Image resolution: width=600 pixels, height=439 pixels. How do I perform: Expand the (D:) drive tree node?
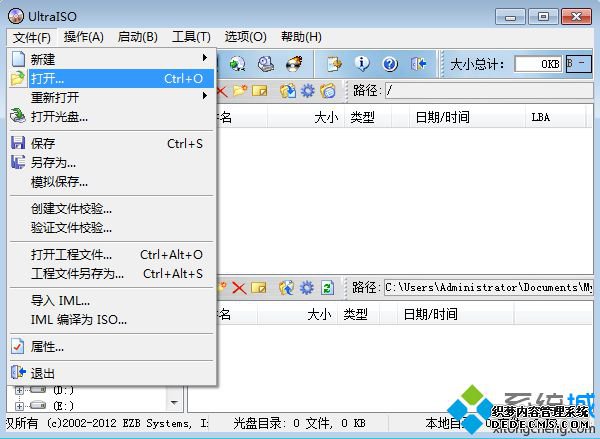(19, 390)
